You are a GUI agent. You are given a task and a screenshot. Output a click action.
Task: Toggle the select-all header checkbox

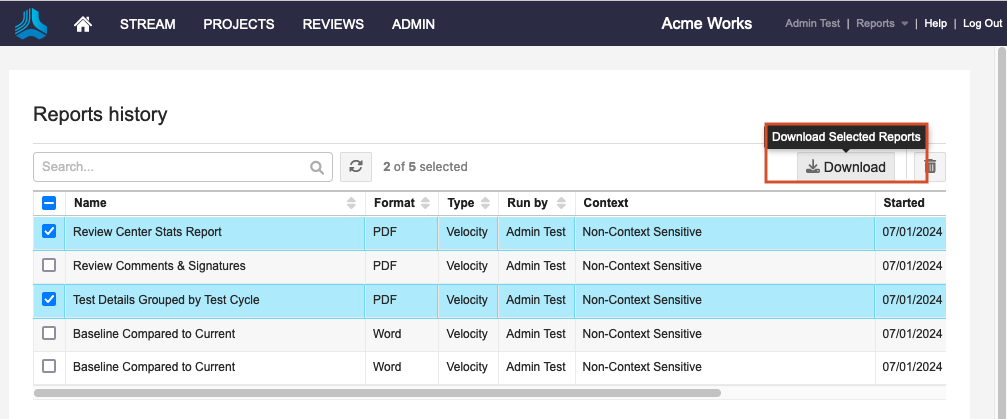(x=49, y=203)
